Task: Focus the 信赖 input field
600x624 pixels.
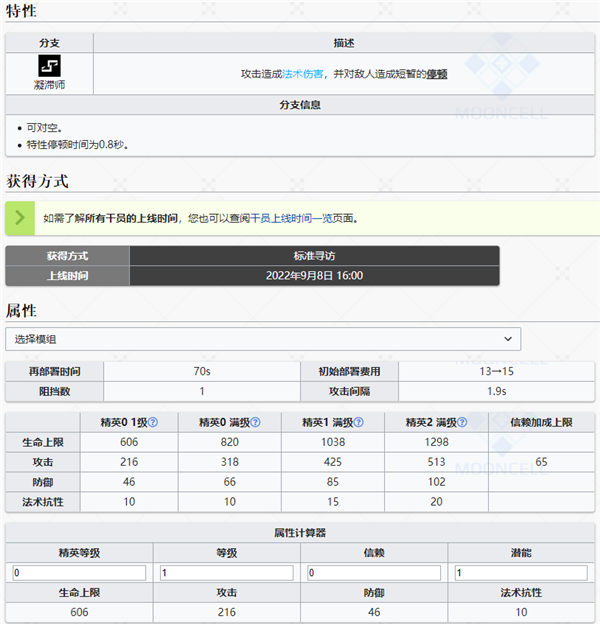Action: 374,573
